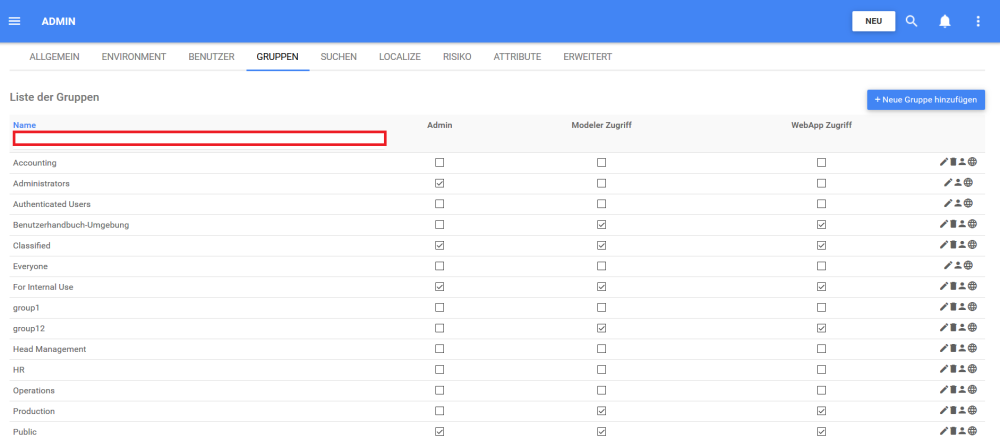
Task: Focus the Name filter input field
Action: (x=200, y=138)
